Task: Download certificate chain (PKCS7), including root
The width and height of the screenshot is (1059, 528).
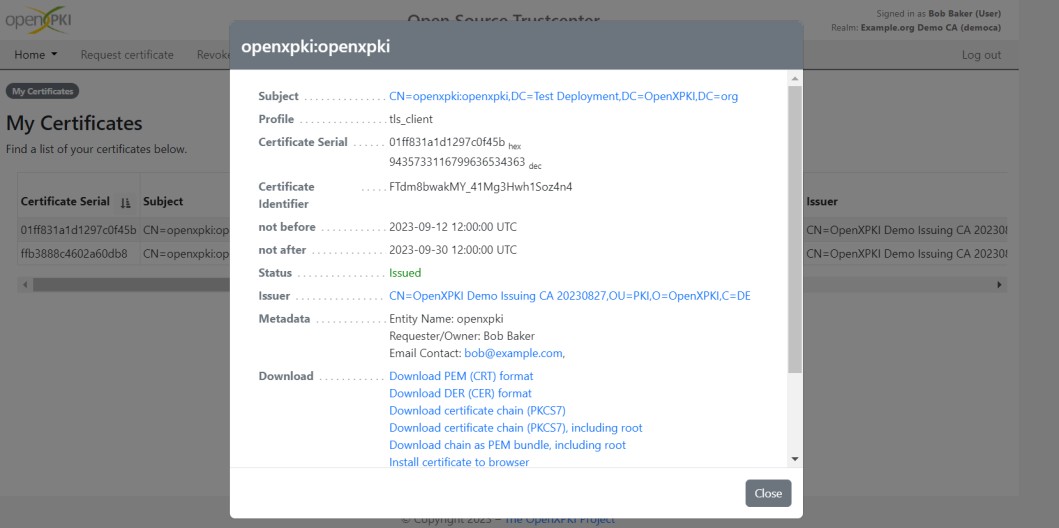Action: 516,427
